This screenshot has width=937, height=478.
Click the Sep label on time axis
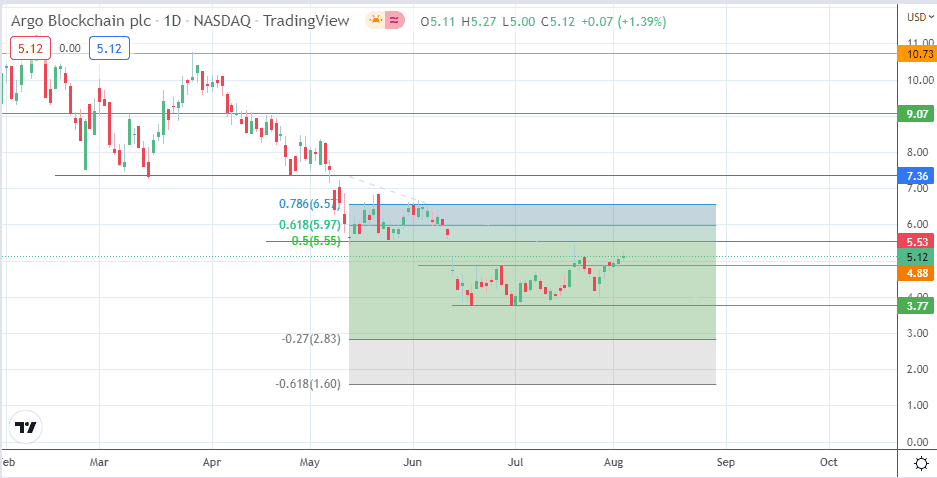tap(726, 462)
